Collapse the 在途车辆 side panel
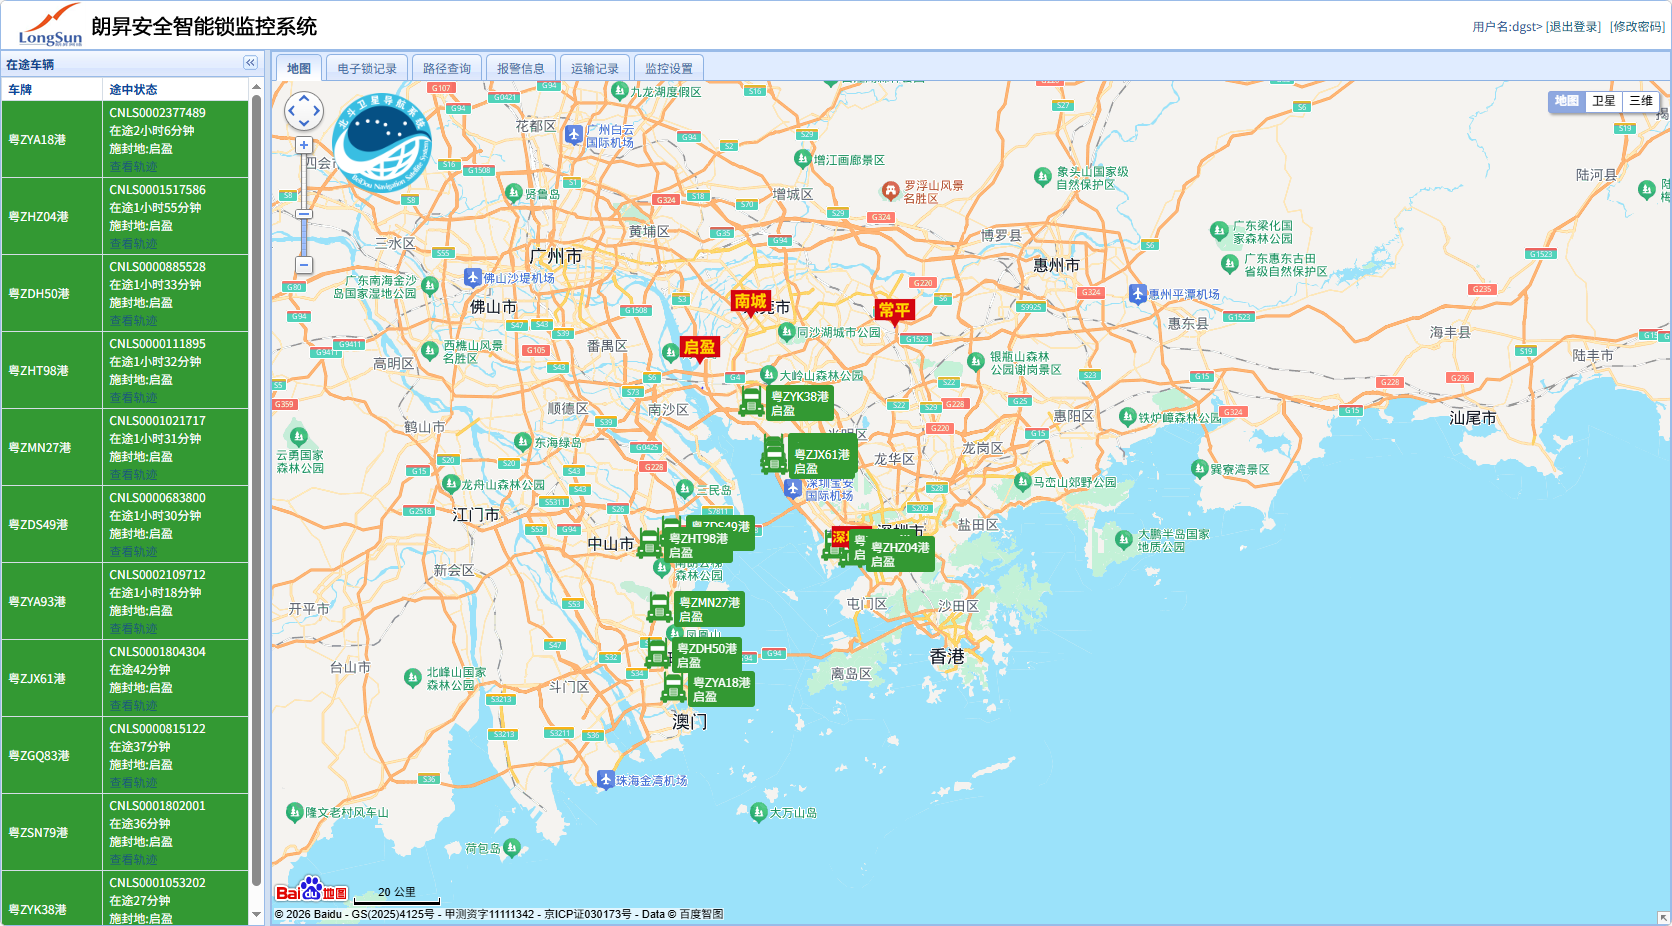 tap(250, 63)
